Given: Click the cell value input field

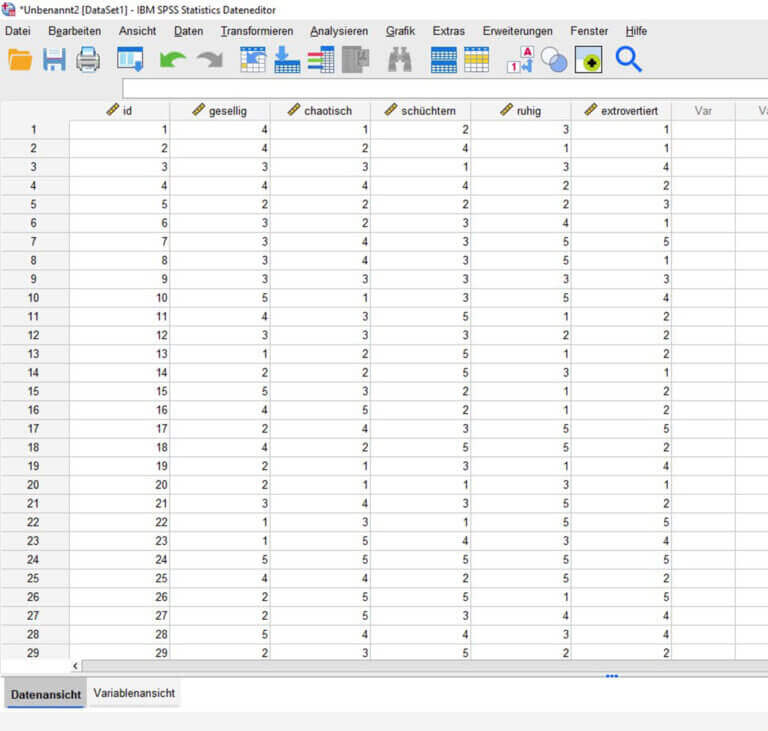Looking at the screenshot, I should [x=440, y=88].
